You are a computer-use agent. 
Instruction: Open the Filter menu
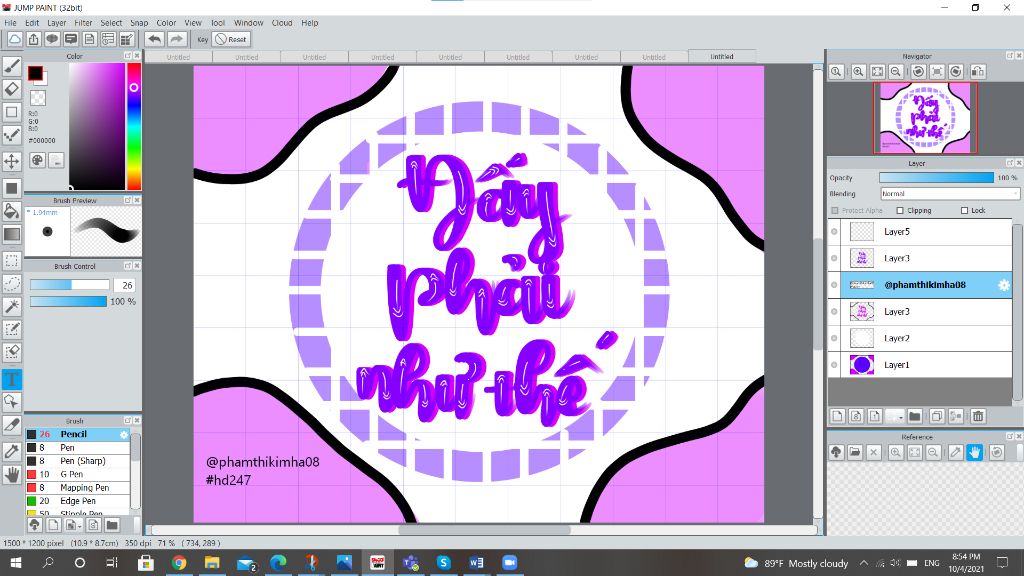point(83,23)
